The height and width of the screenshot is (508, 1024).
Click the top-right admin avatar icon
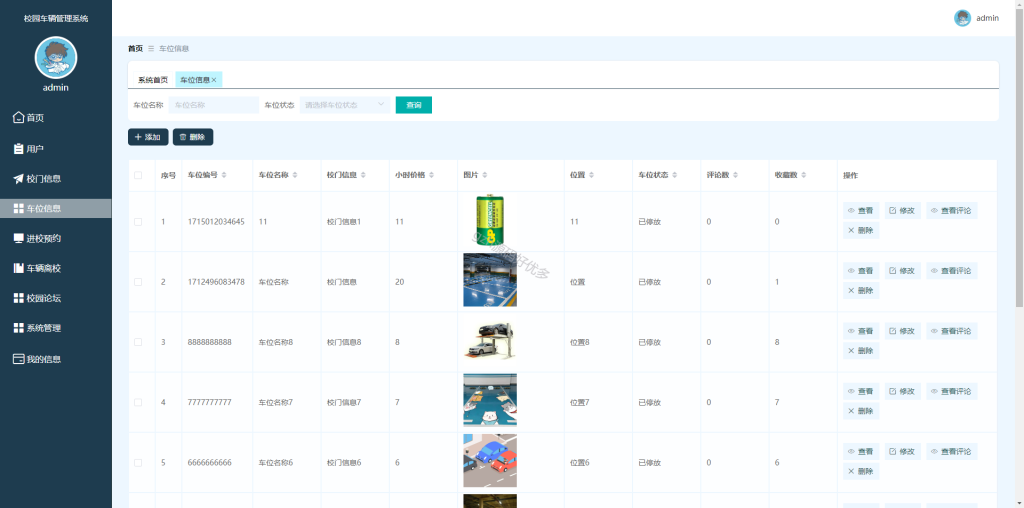click(963, 18)
